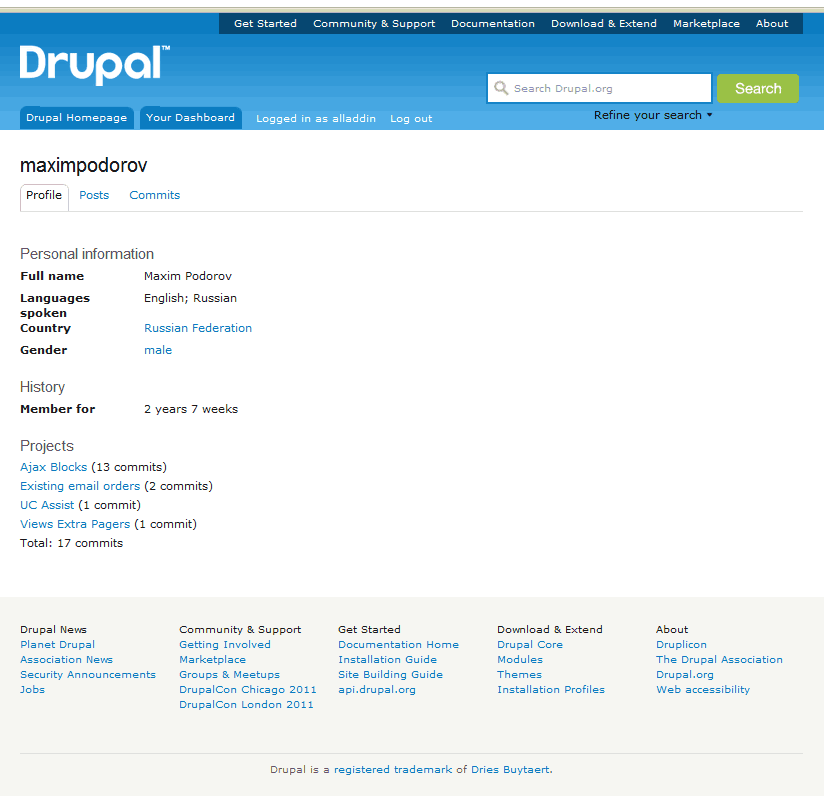Viewport: 824px width, 796px height.
Task: Click Modules footer link
Action: click(520, 659)
